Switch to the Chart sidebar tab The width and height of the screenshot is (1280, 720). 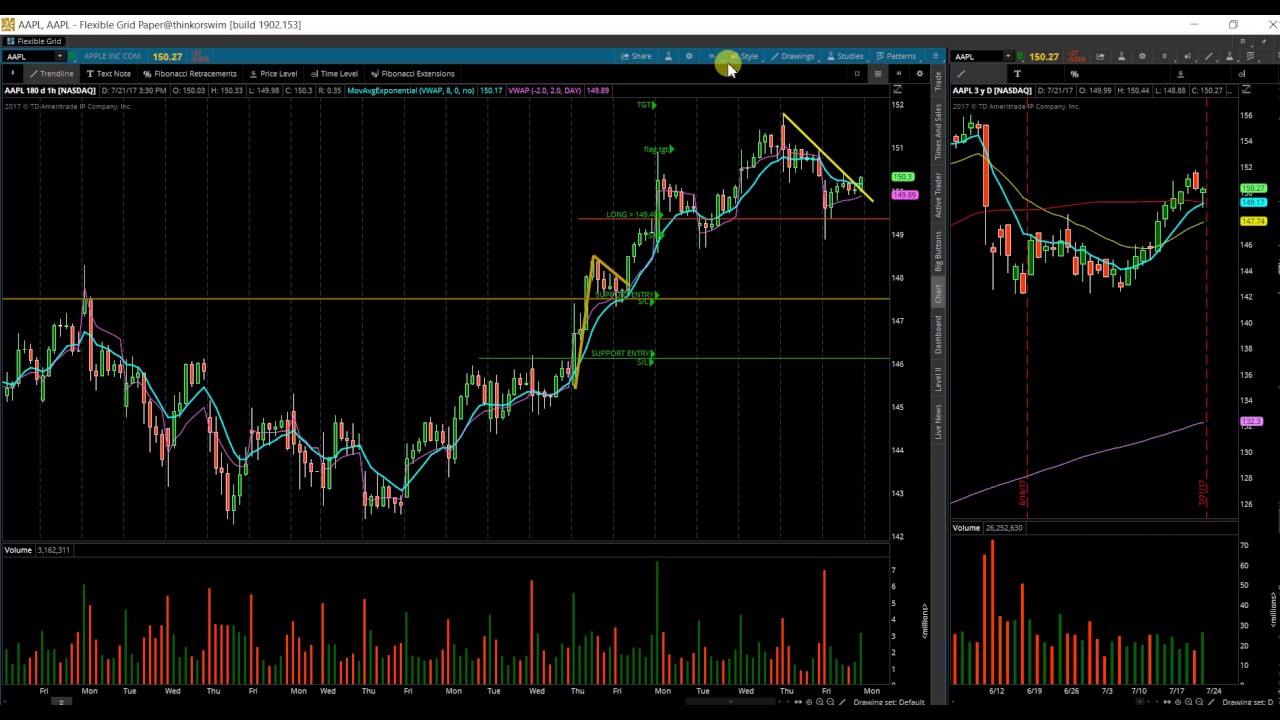(938, 293)
